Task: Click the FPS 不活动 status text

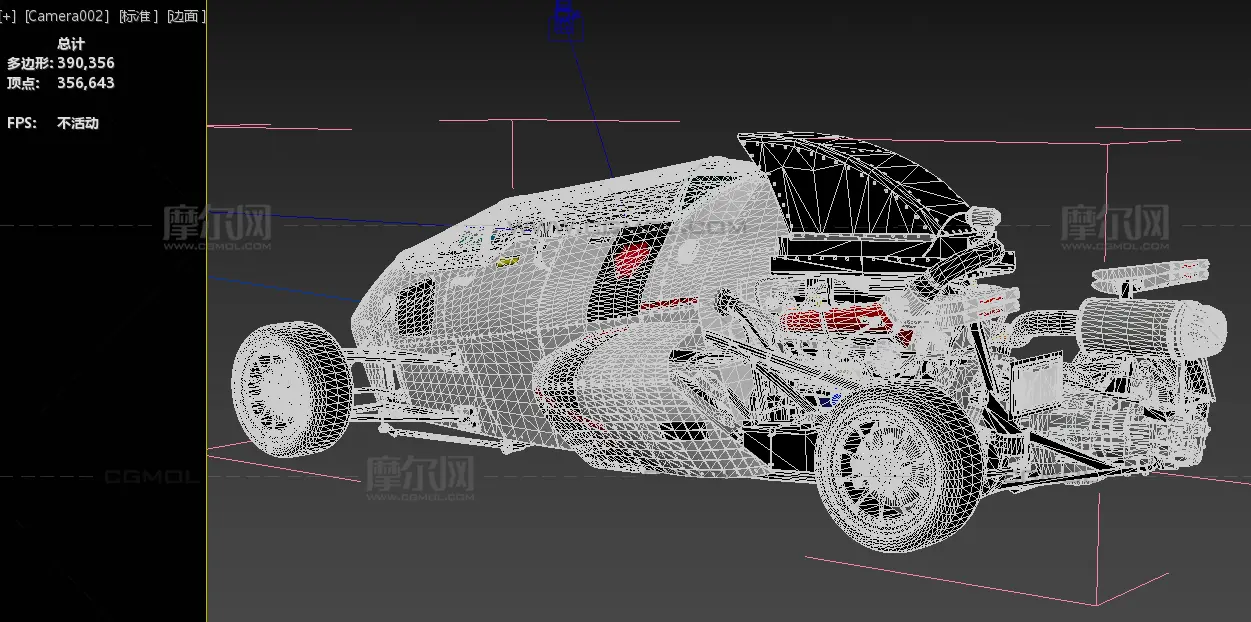Action: click(77, 123)
